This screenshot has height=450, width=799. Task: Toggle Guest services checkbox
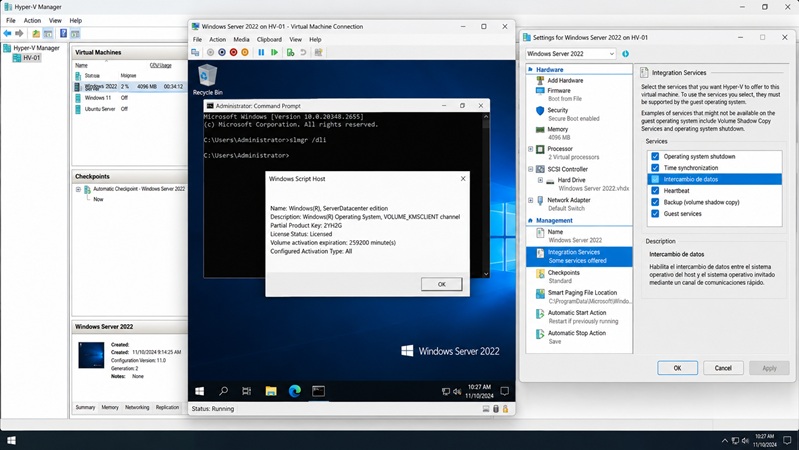click(655, 214)
